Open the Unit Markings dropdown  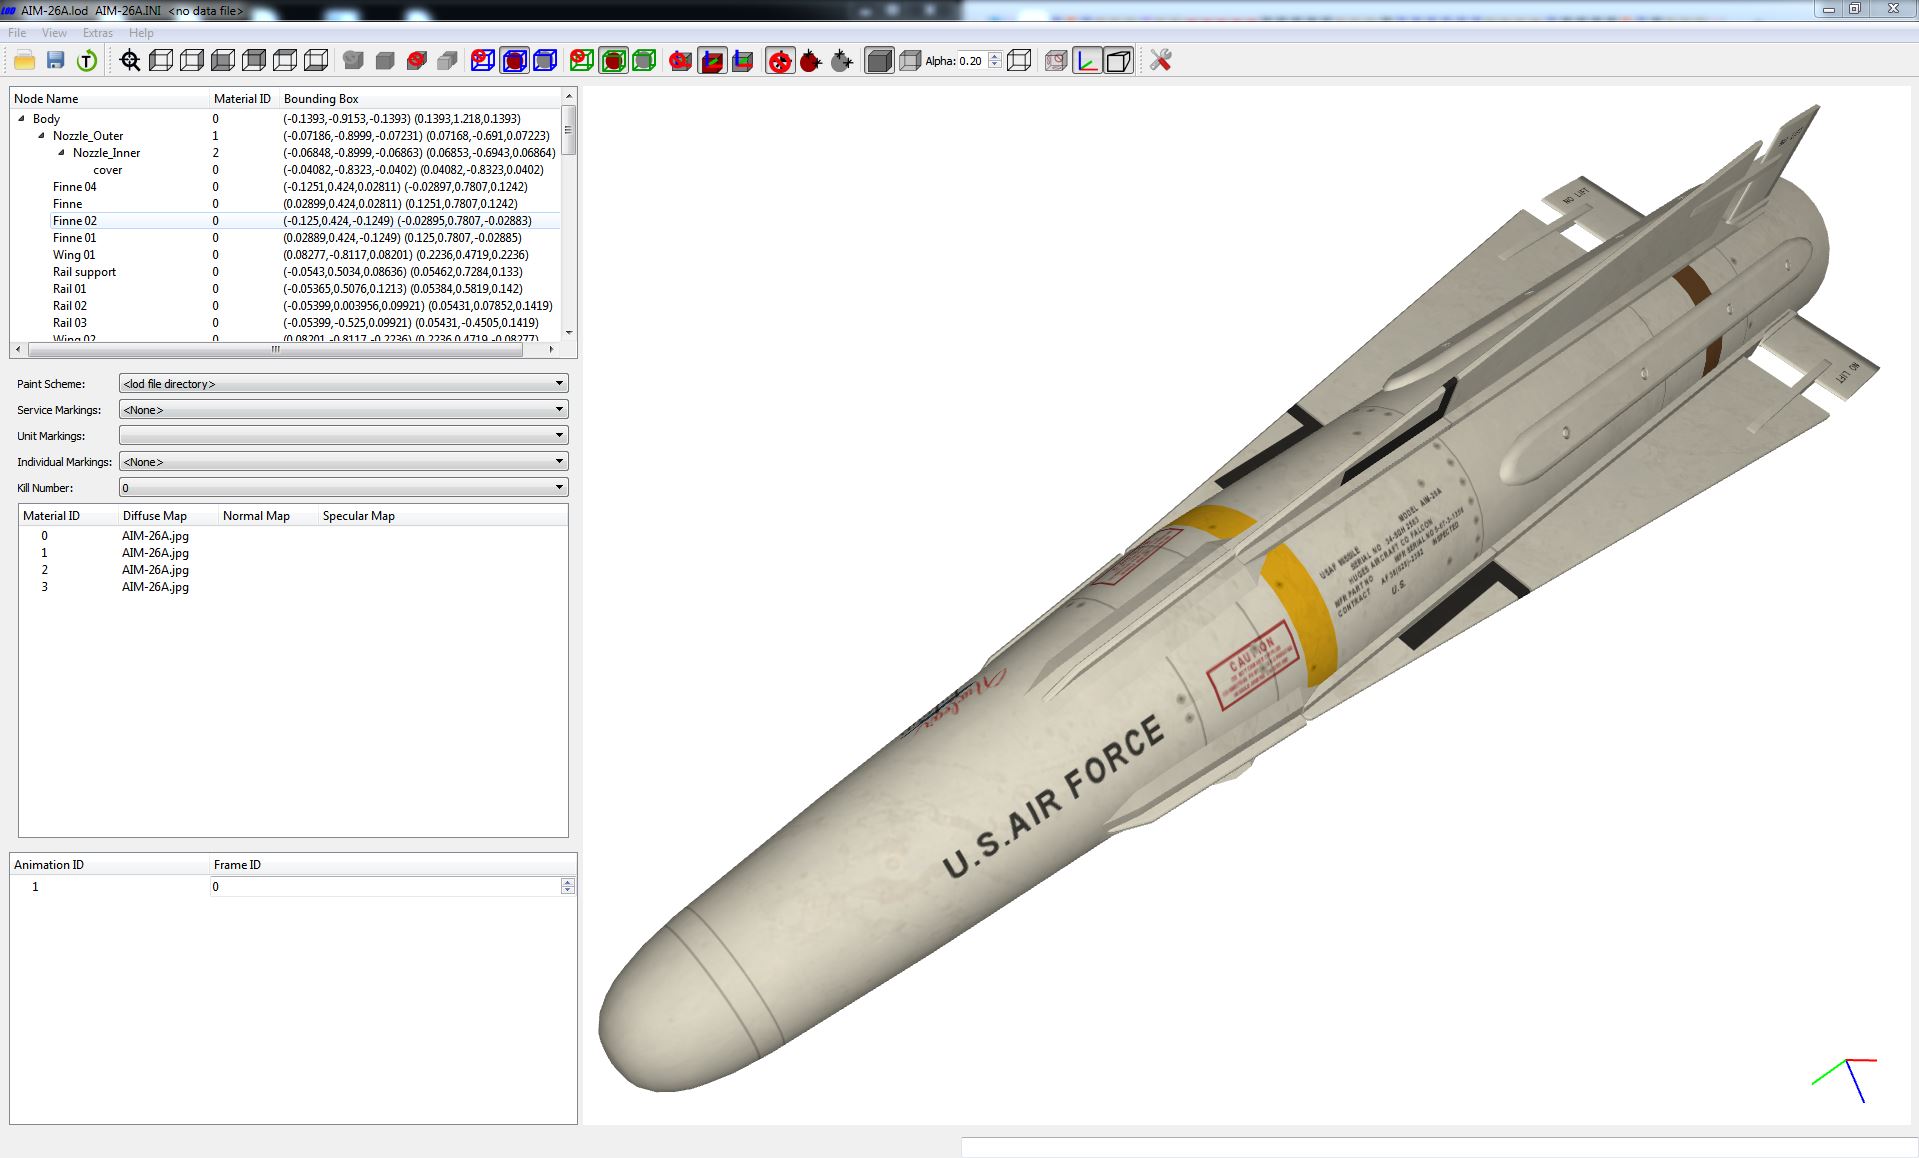pos(343,436)
